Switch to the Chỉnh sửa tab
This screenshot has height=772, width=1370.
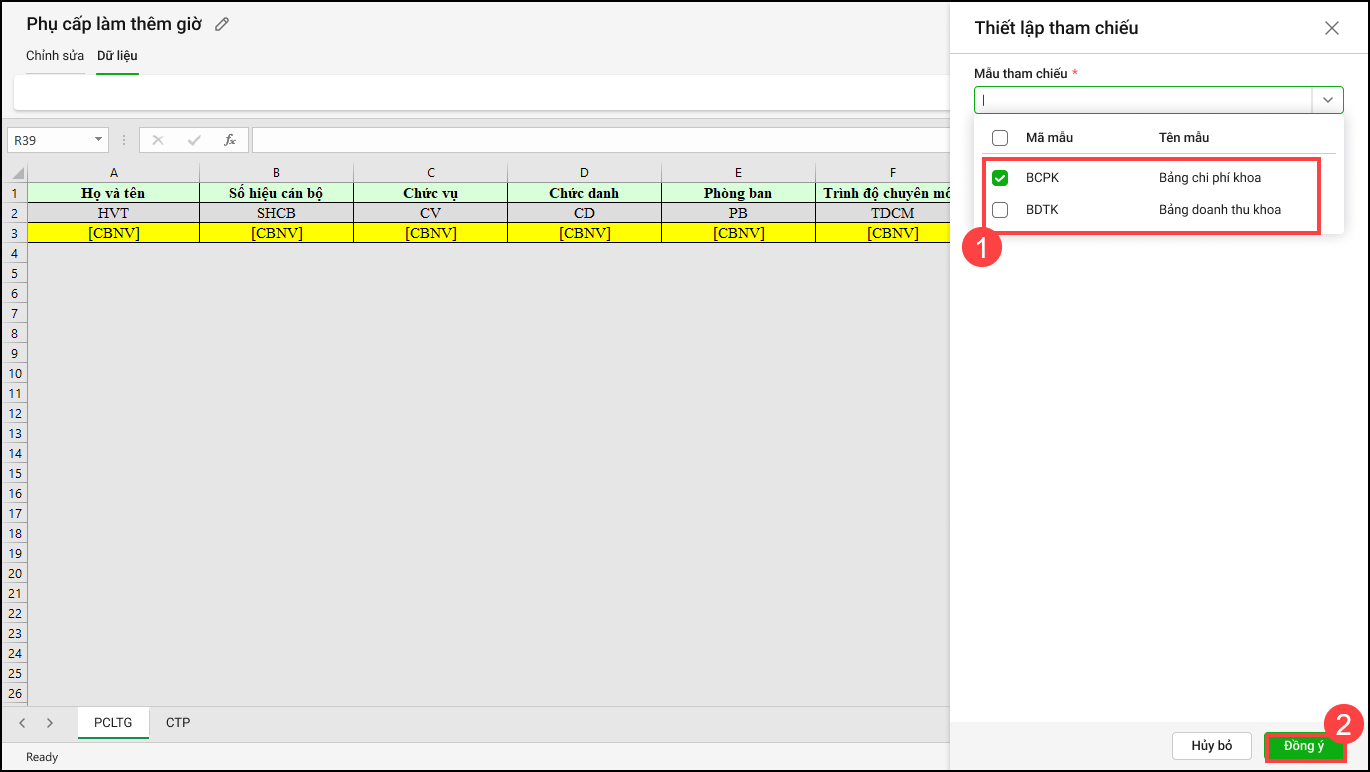click(x=55, y=56)
